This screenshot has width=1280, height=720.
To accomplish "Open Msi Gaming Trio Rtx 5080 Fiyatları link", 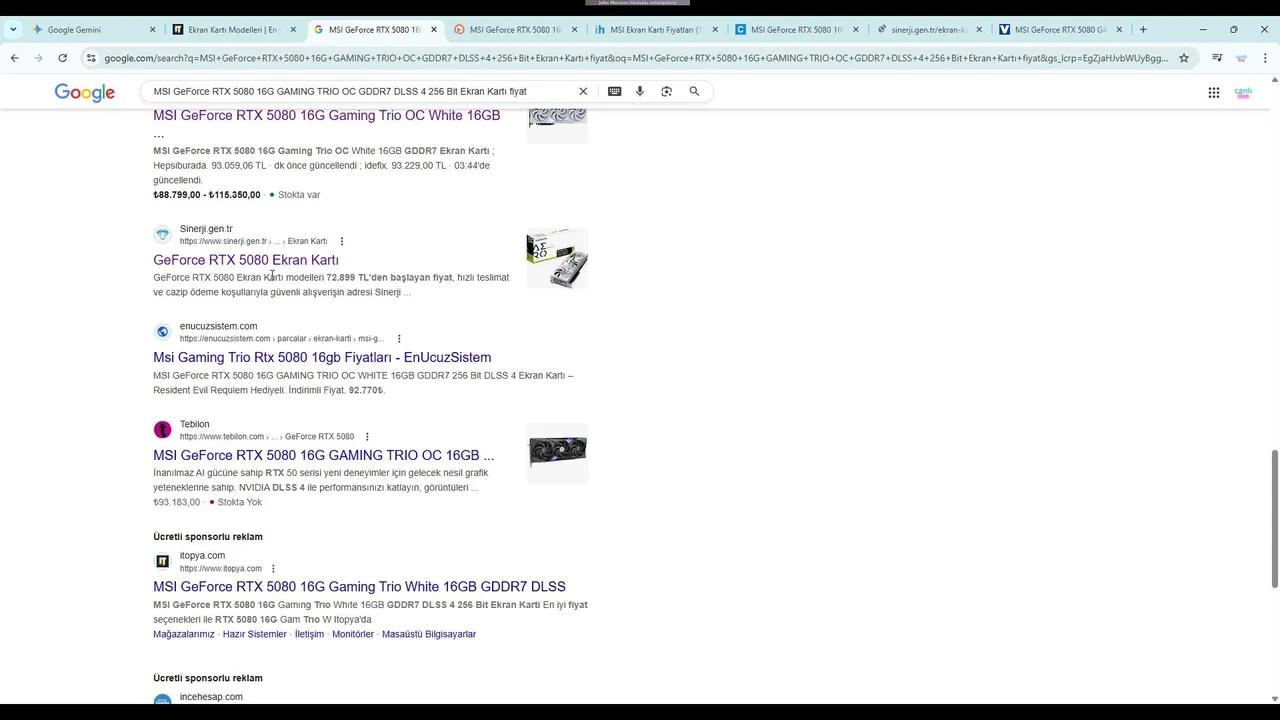I will click(x=322, y=357).
